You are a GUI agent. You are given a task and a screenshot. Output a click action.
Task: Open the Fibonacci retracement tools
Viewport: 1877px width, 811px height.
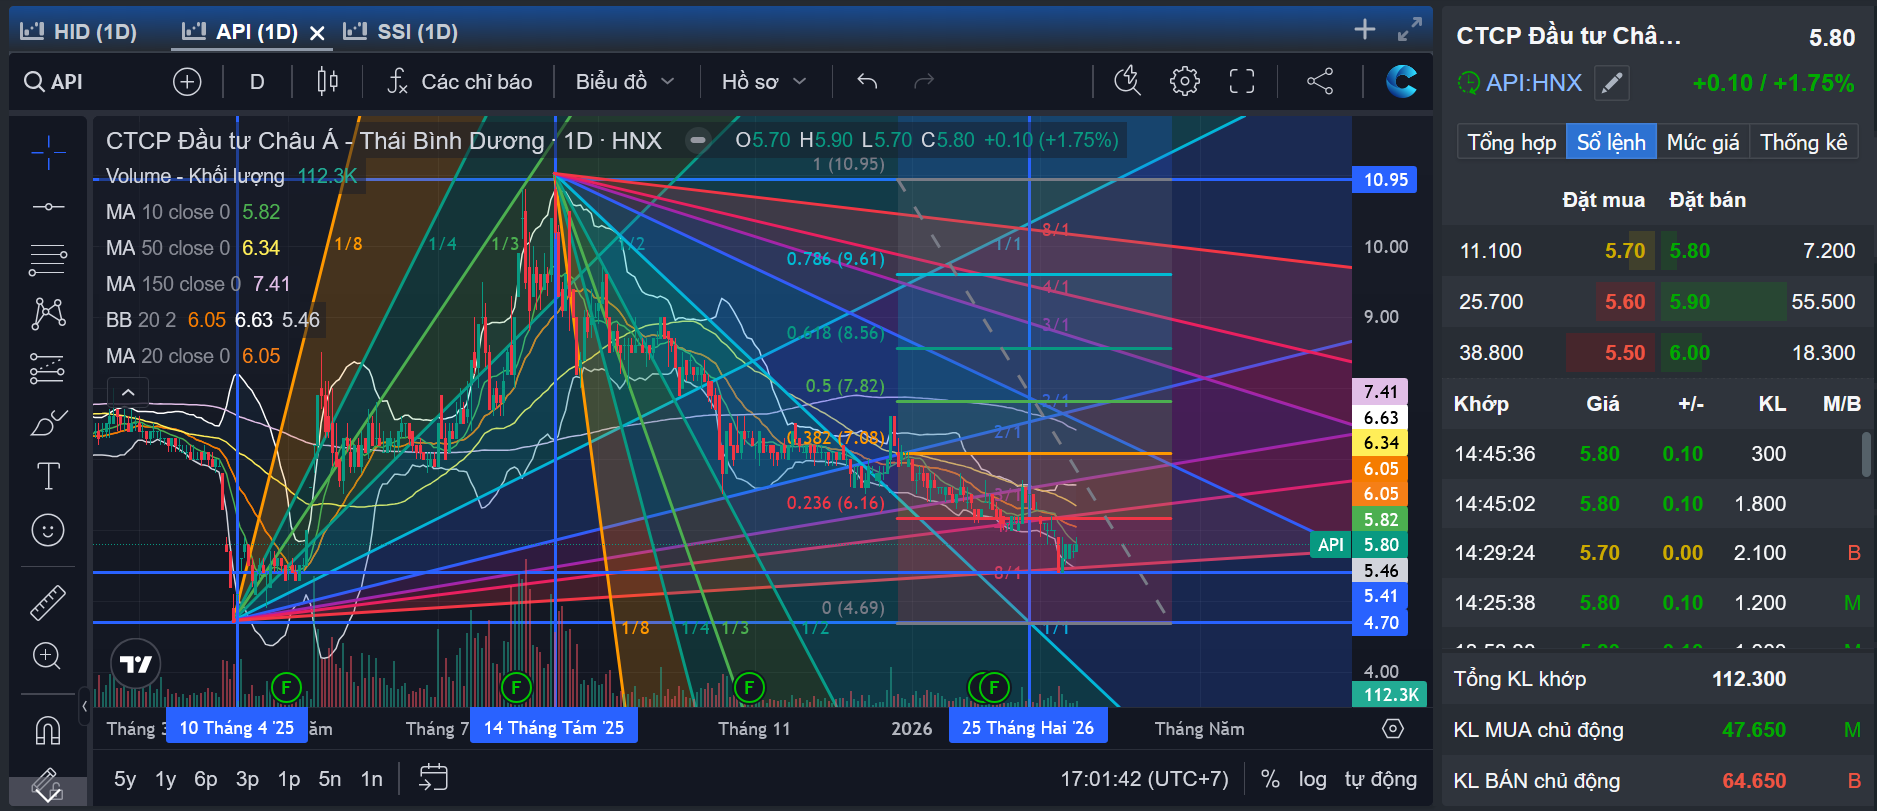48,260
